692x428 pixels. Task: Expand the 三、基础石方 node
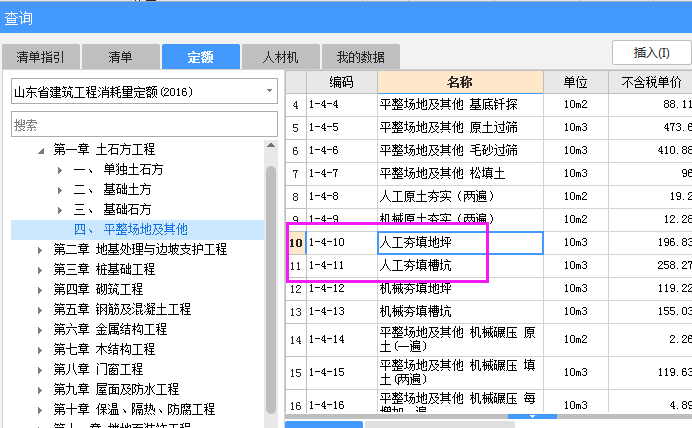[x=60, y=210]
